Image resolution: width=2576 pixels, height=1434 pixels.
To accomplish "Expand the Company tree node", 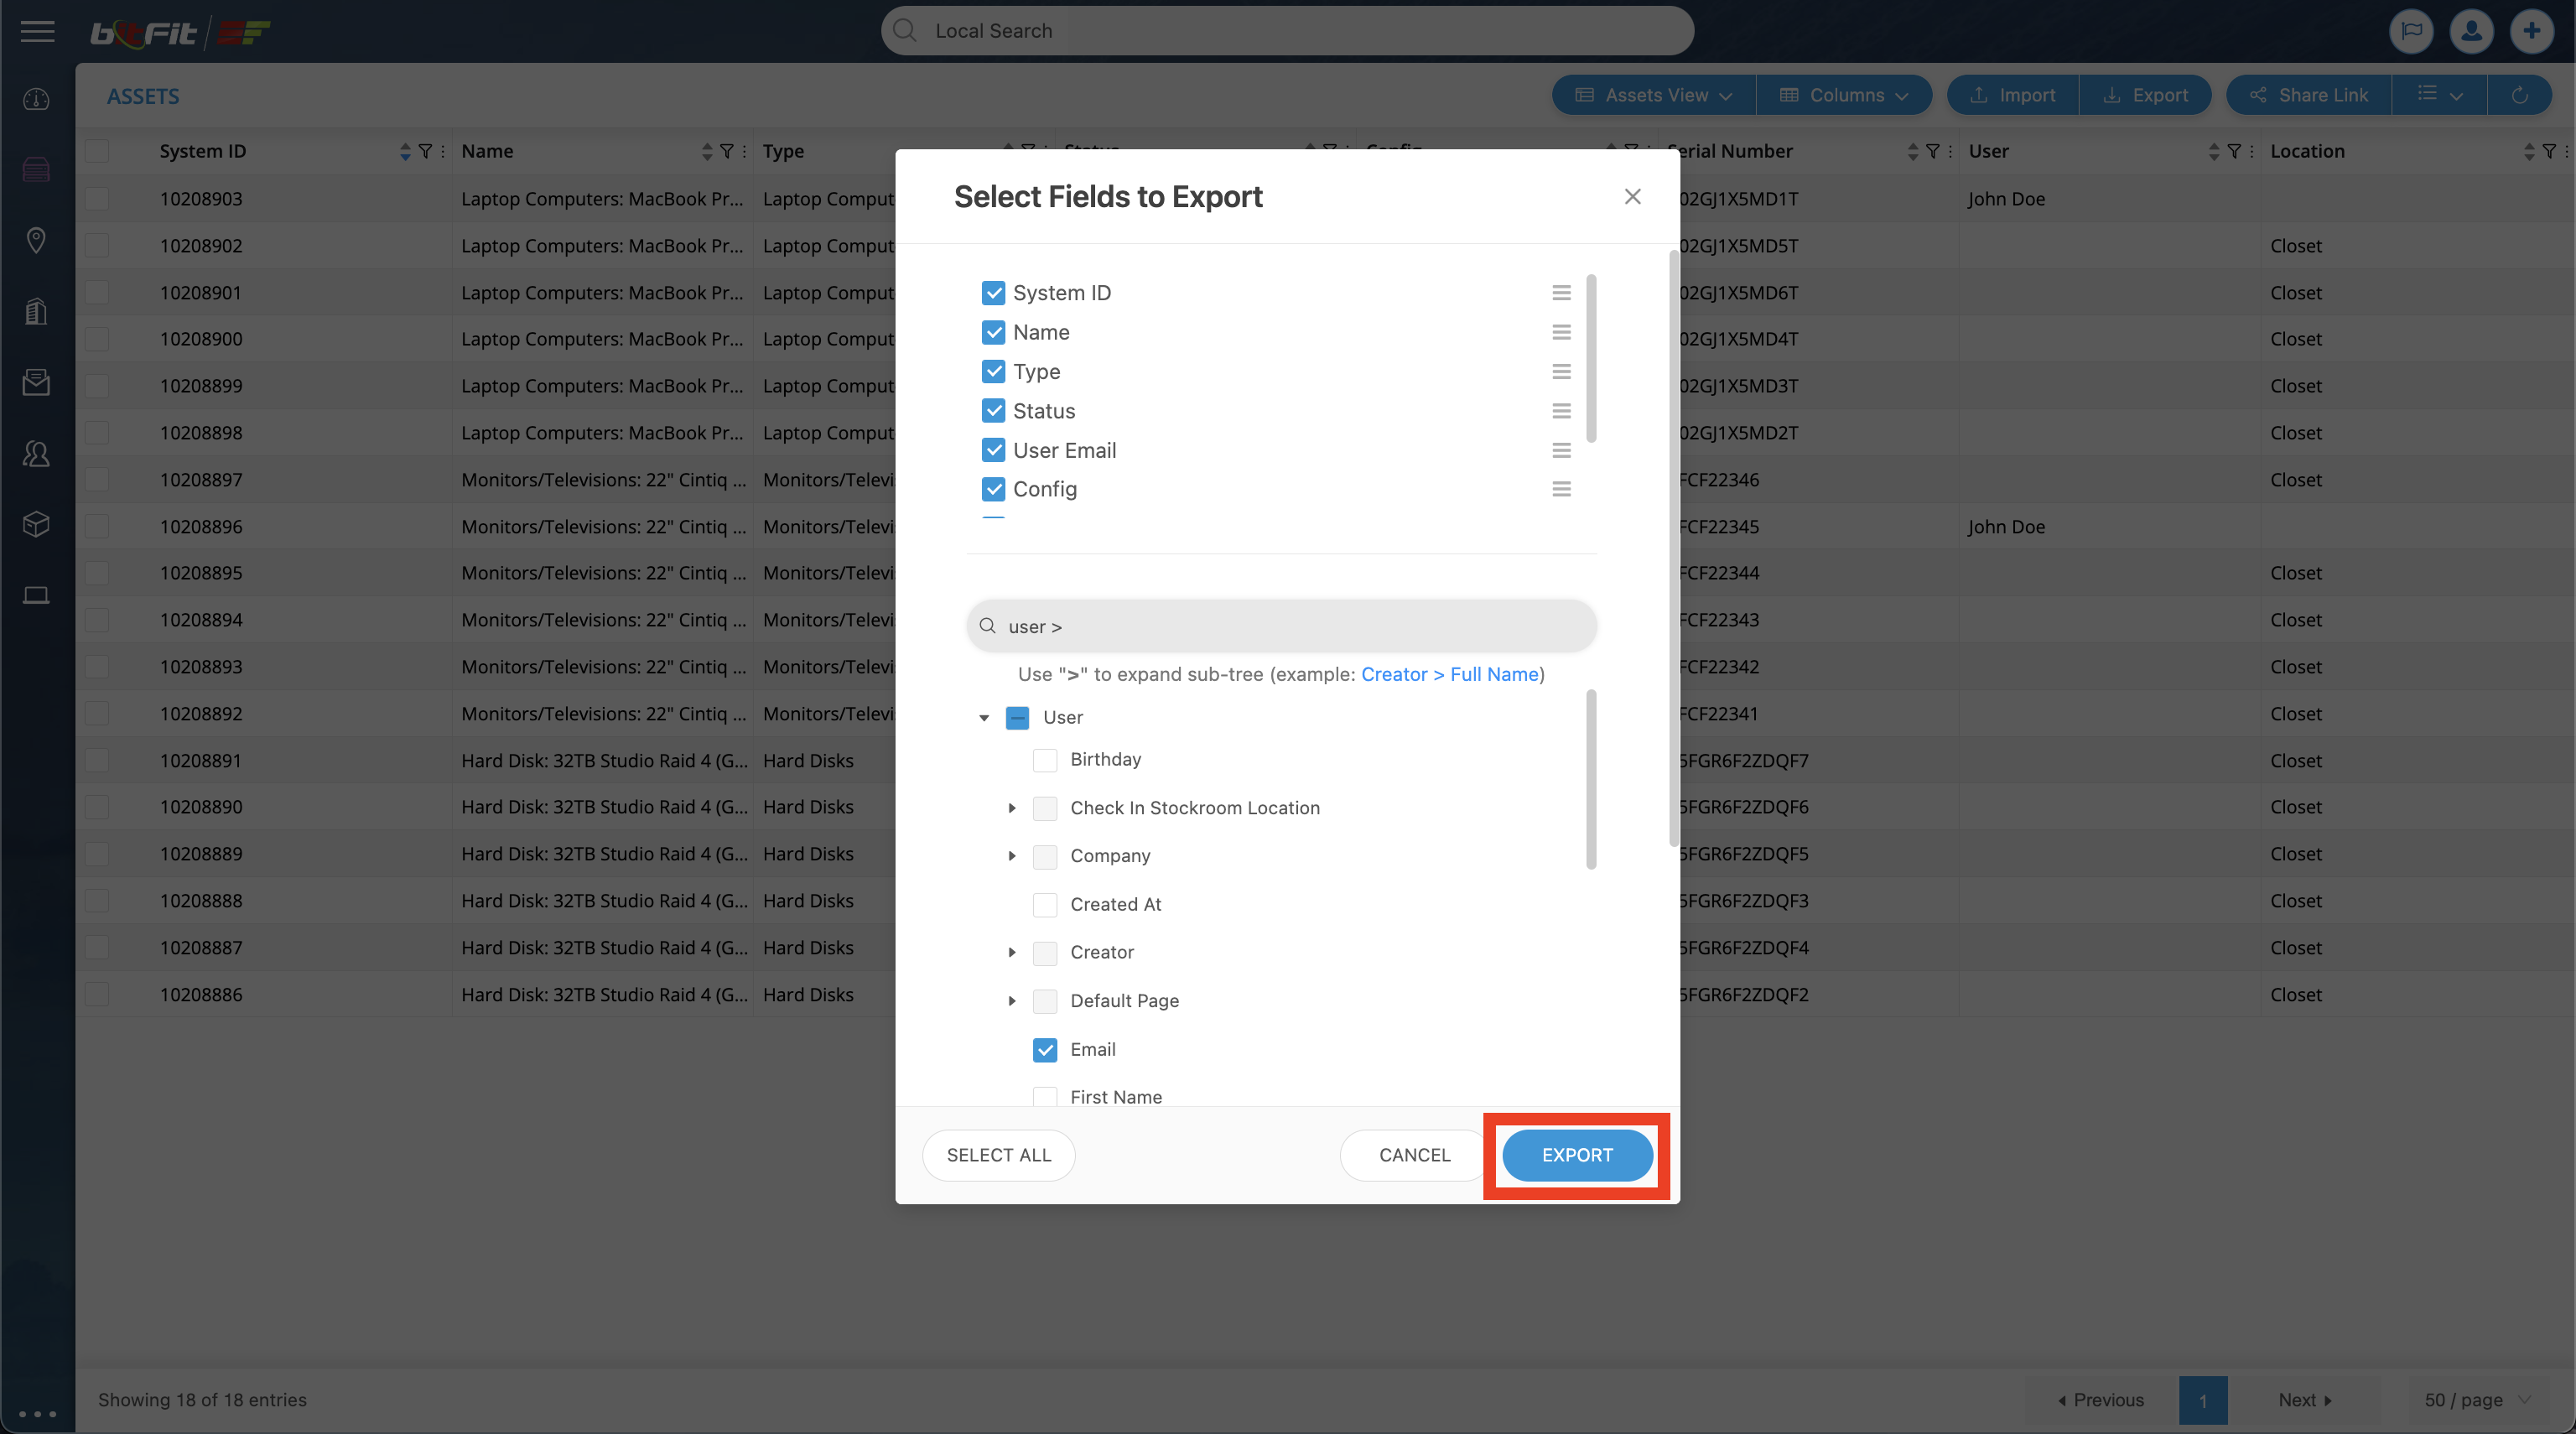I will point(1011,856).
